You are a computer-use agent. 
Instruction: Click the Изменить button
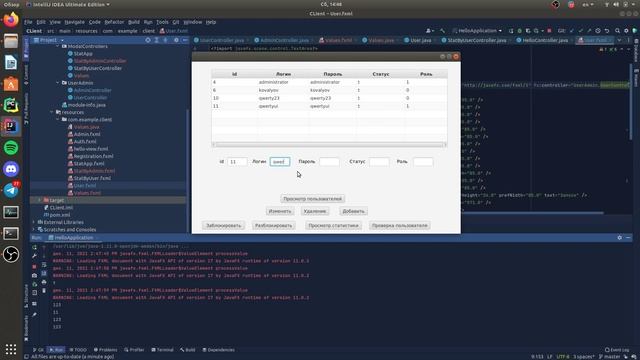tap(280, 211)
